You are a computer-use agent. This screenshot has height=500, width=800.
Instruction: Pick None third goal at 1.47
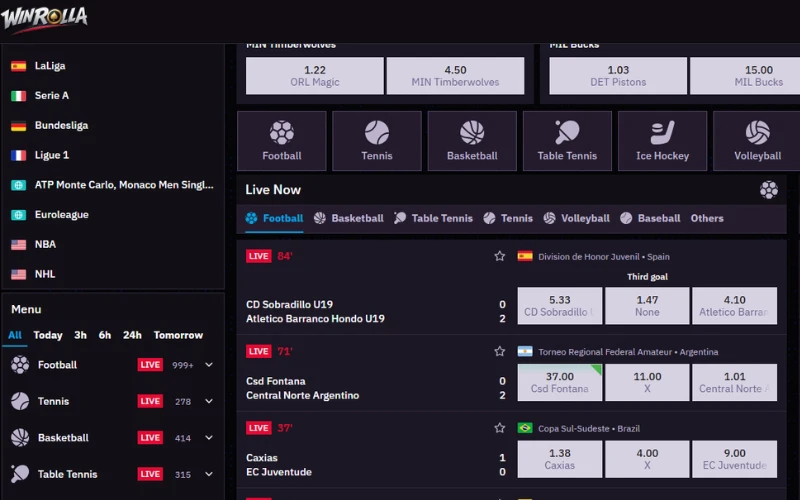[647, 306]
